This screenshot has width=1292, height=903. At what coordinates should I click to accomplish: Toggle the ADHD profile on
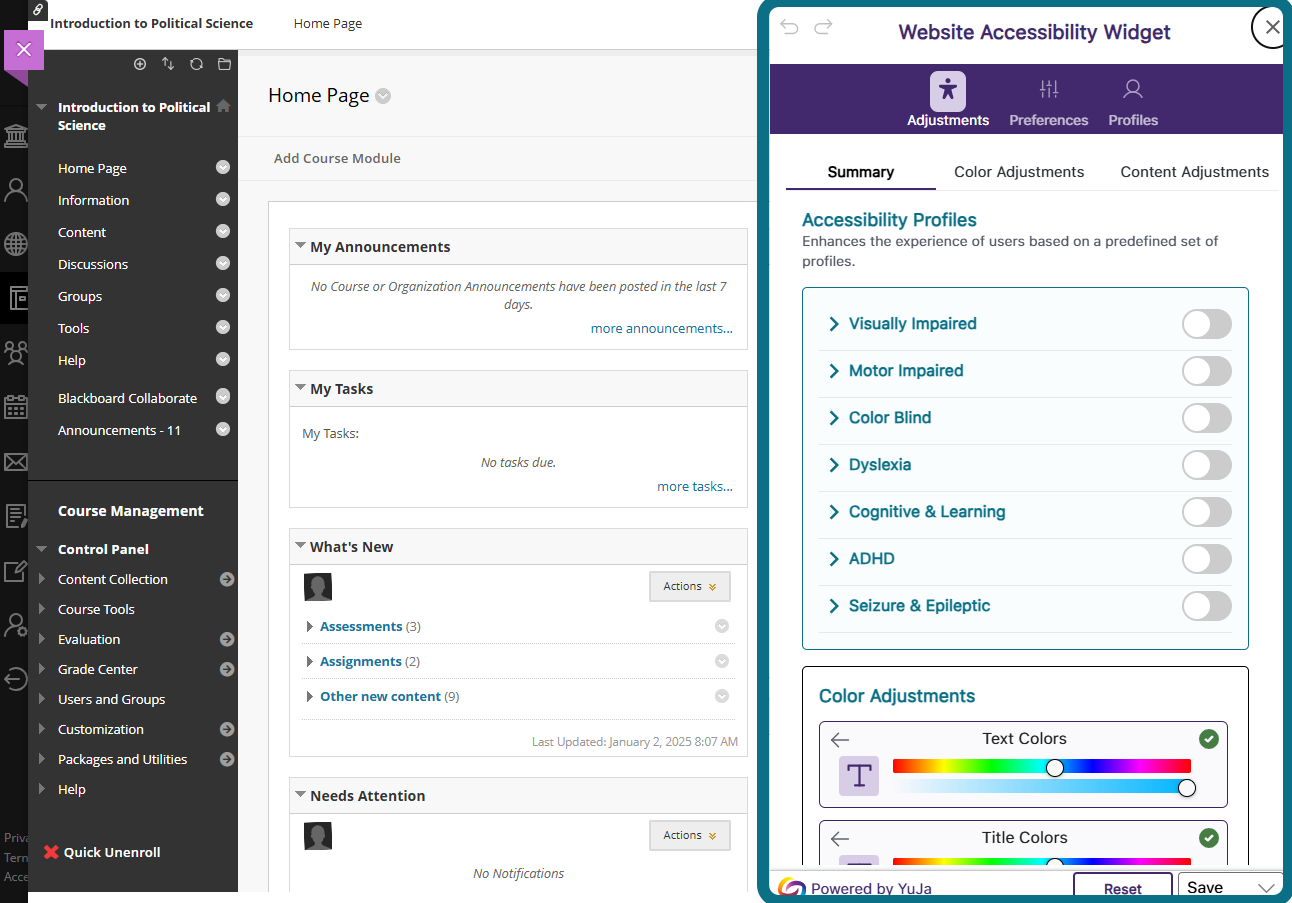[1207, 559]
